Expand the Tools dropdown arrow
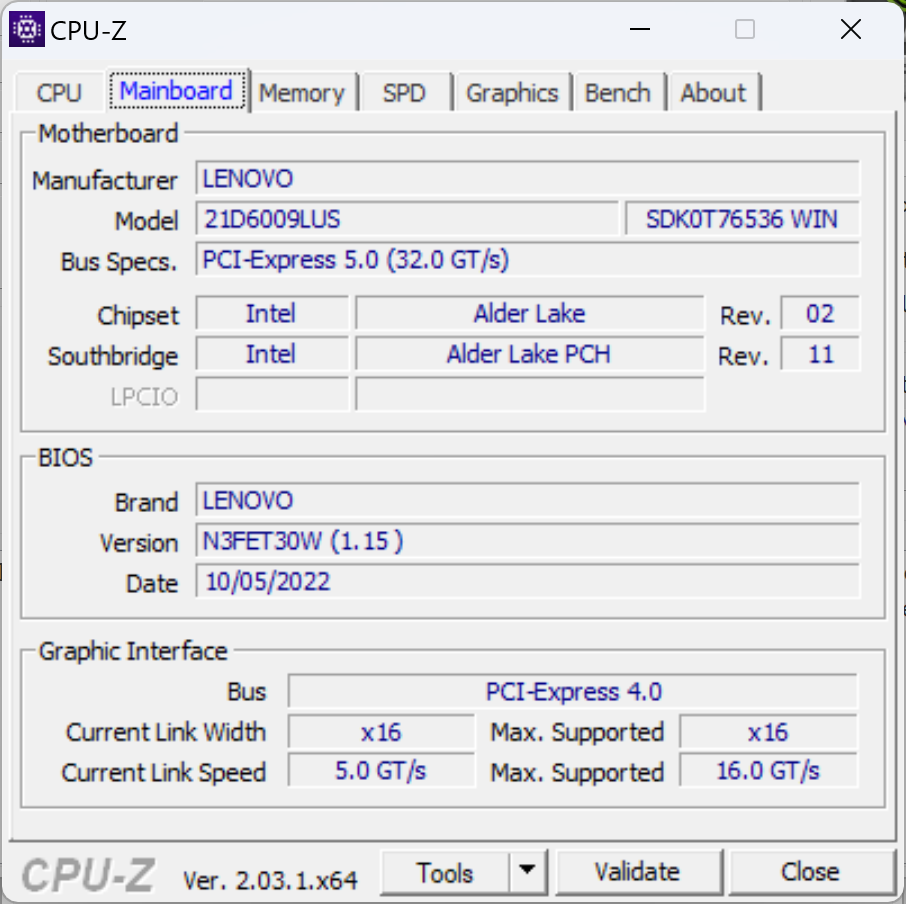 click(528, 872)
